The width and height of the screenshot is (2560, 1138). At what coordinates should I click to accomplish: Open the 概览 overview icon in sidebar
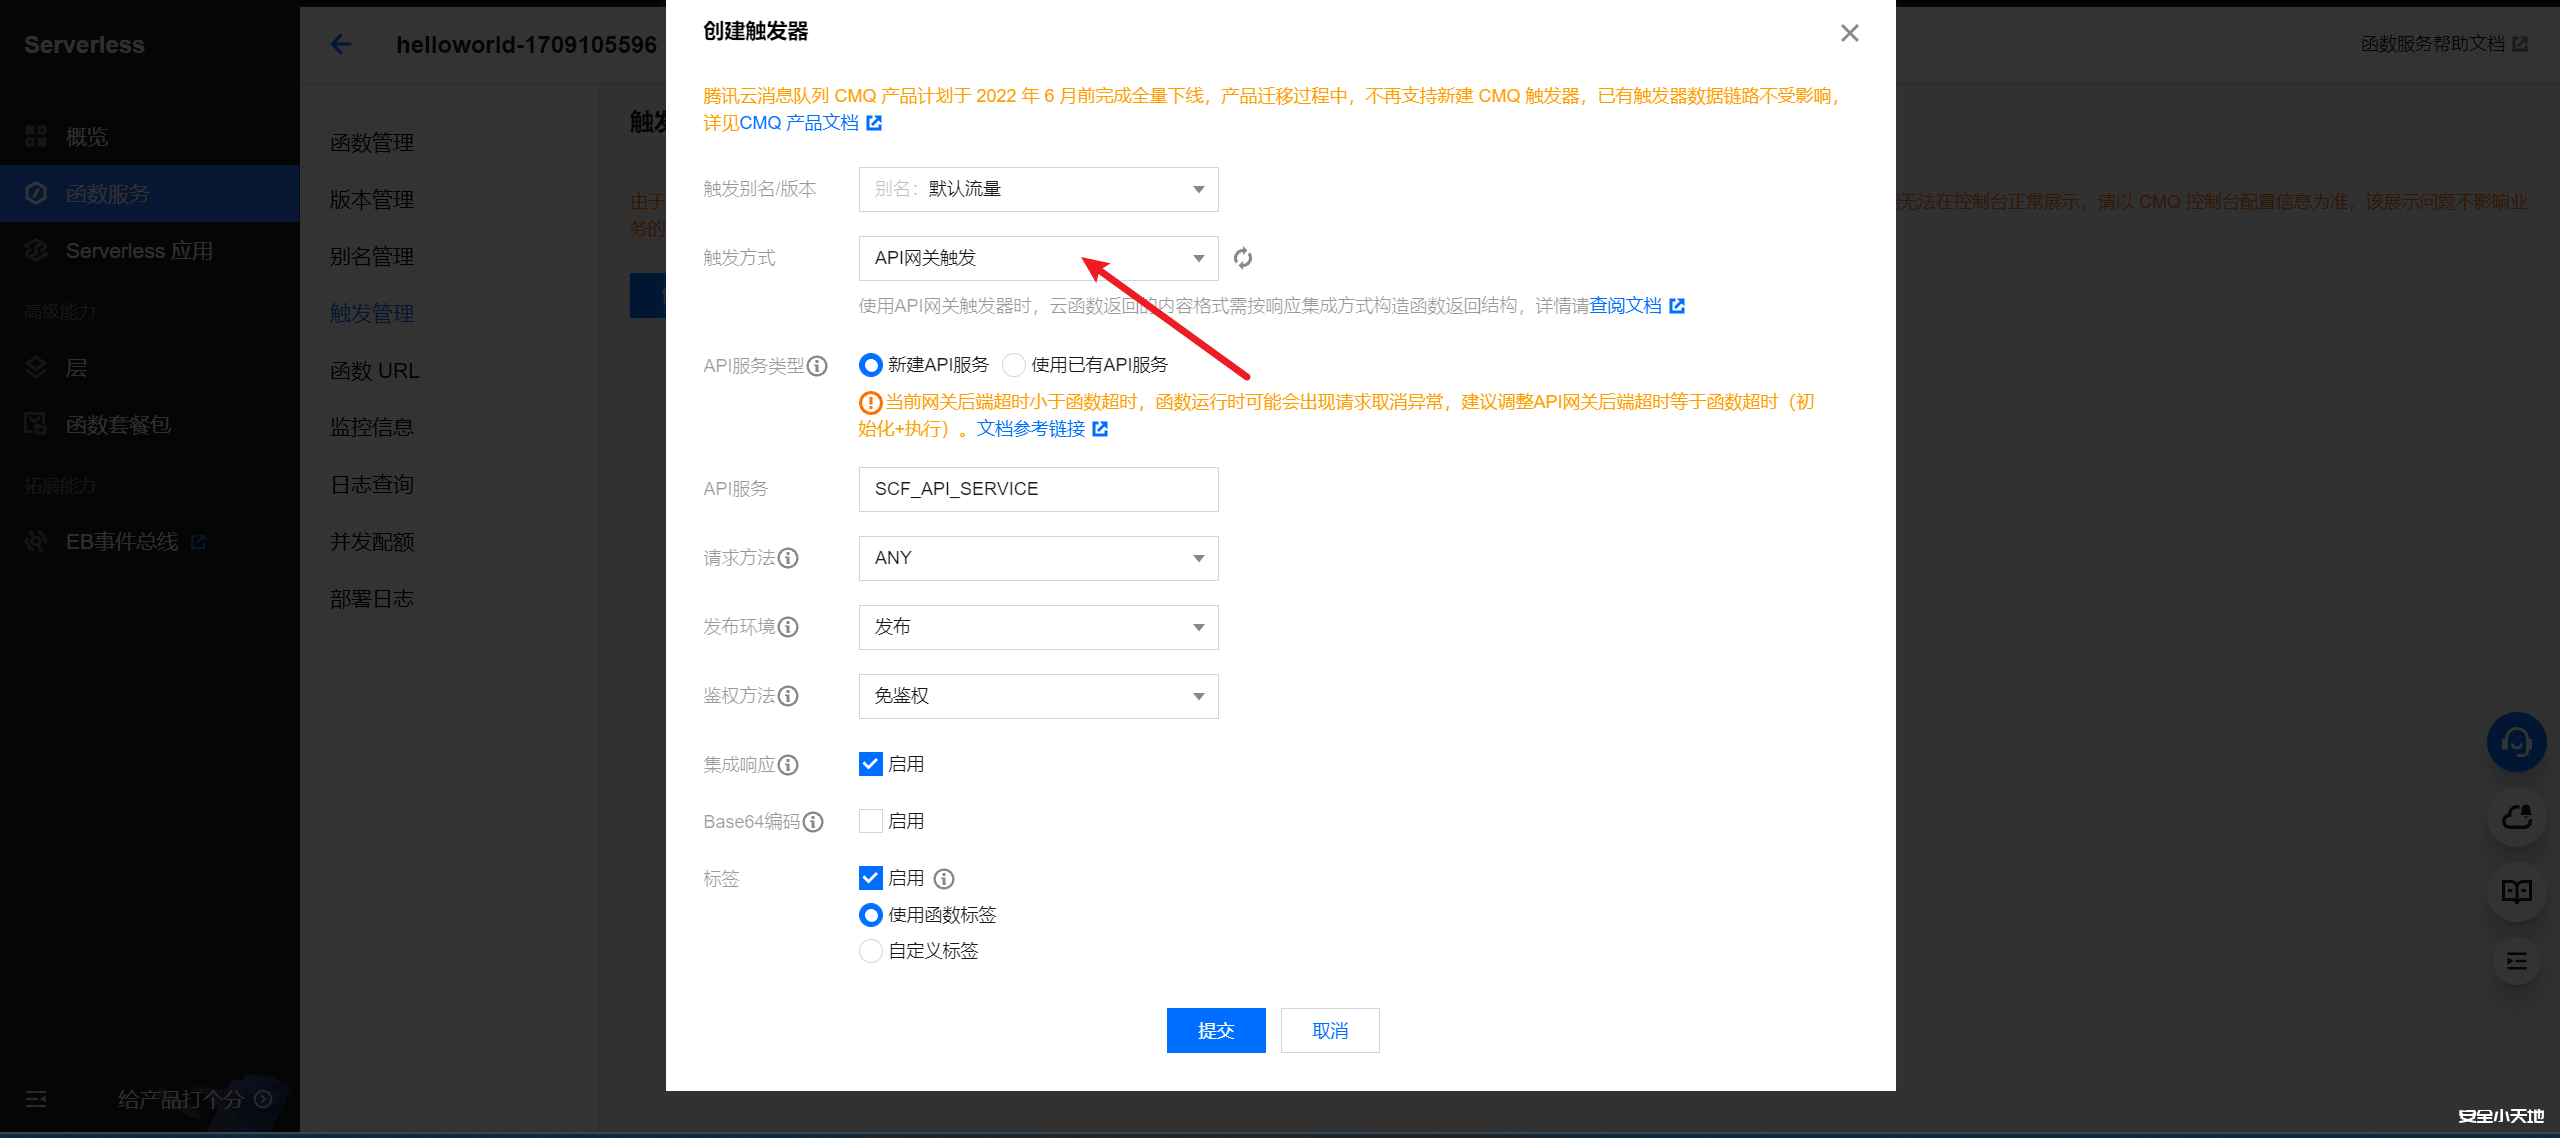[x=36, y=136]
